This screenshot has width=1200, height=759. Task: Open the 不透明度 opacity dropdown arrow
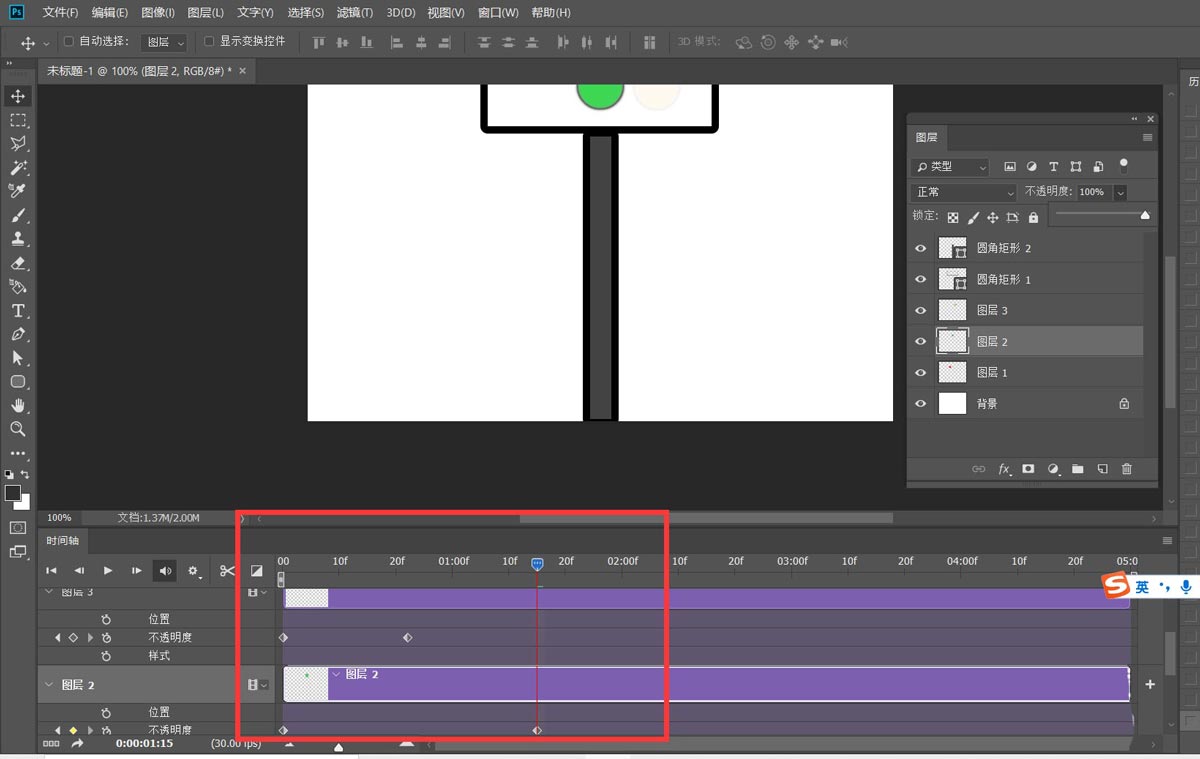coord(1120,192)
